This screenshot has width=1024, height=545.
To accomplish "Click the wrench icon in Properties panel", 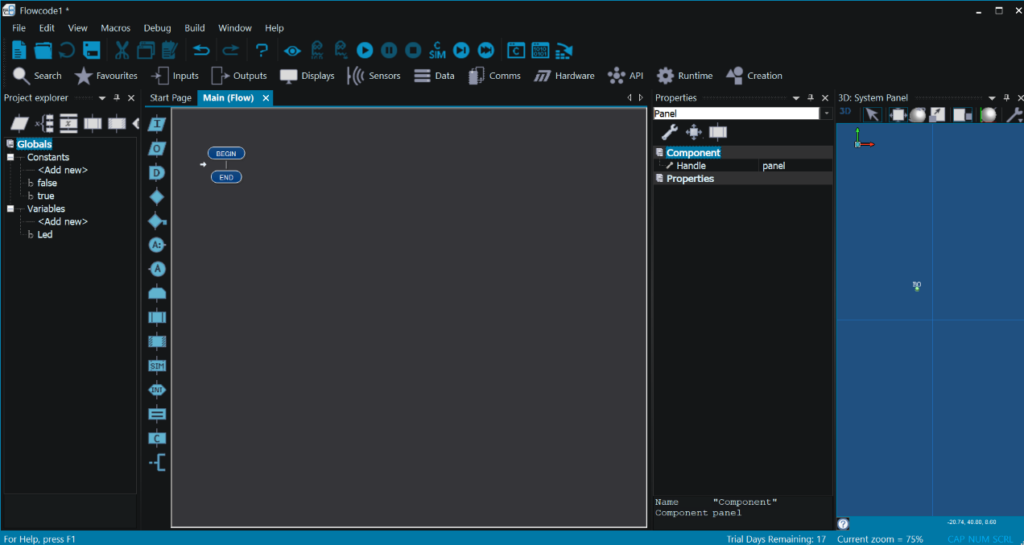I will point(669,132).
